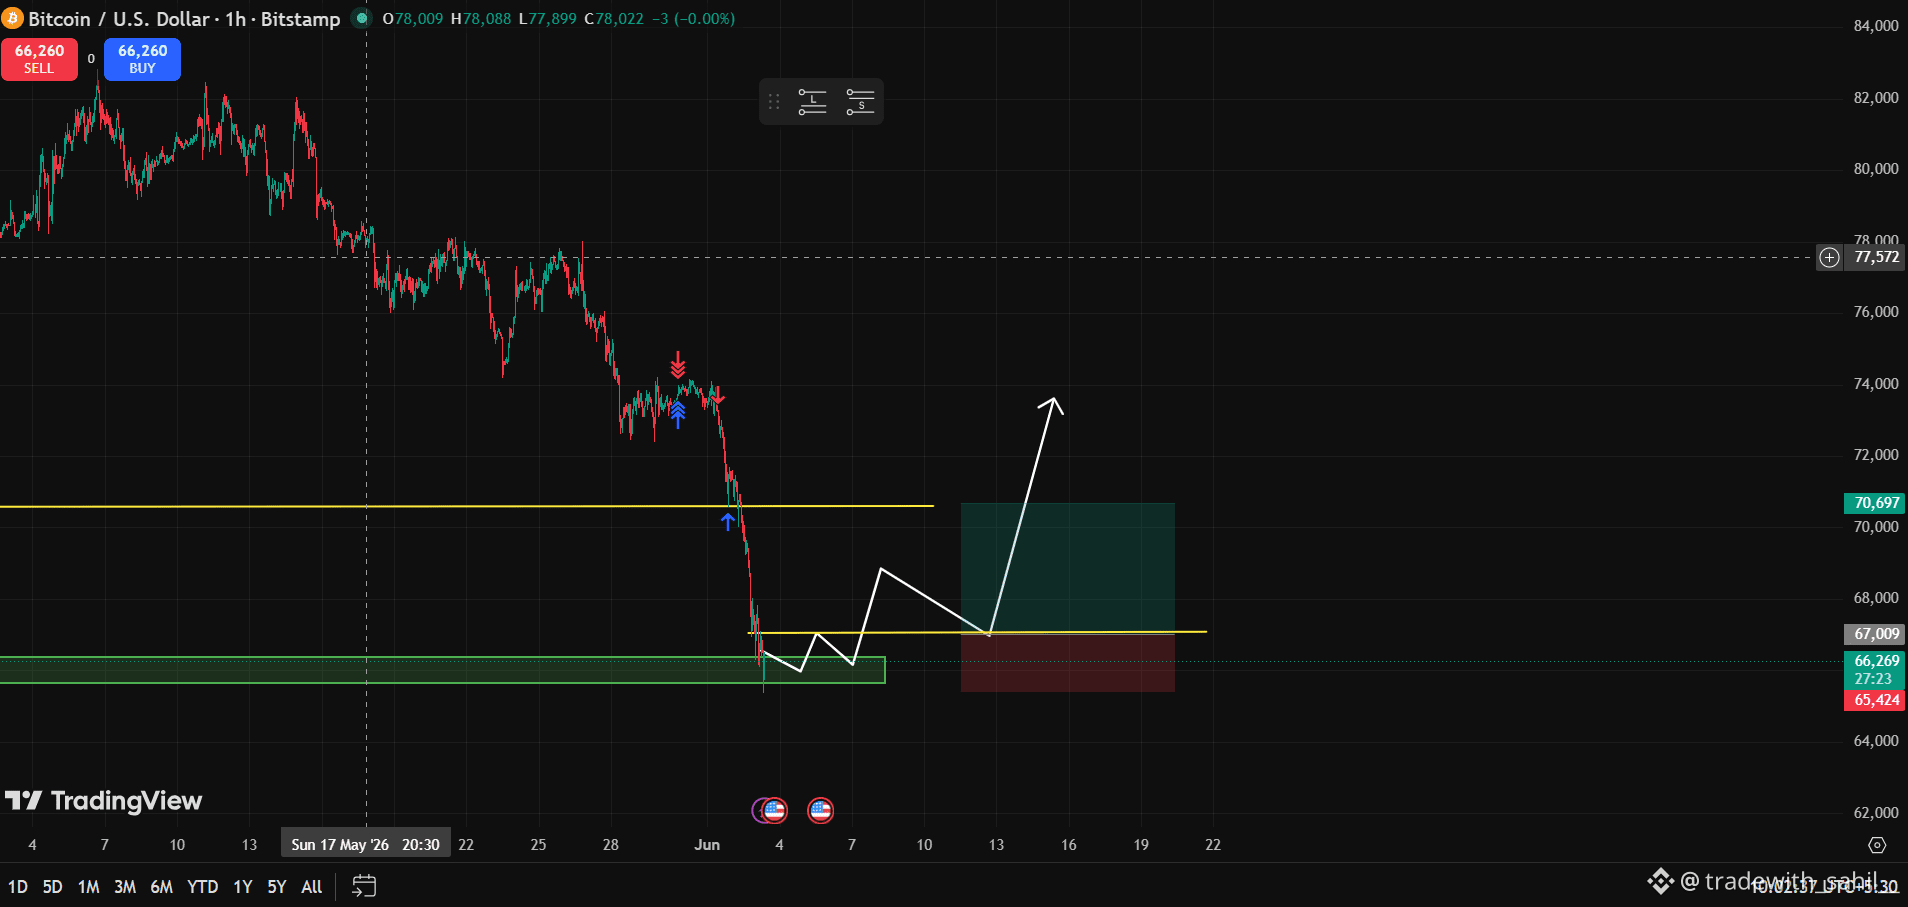Click the 28 date label on time axis
This screenshot has height=907, width=1908.
click(x=611, y=845)
